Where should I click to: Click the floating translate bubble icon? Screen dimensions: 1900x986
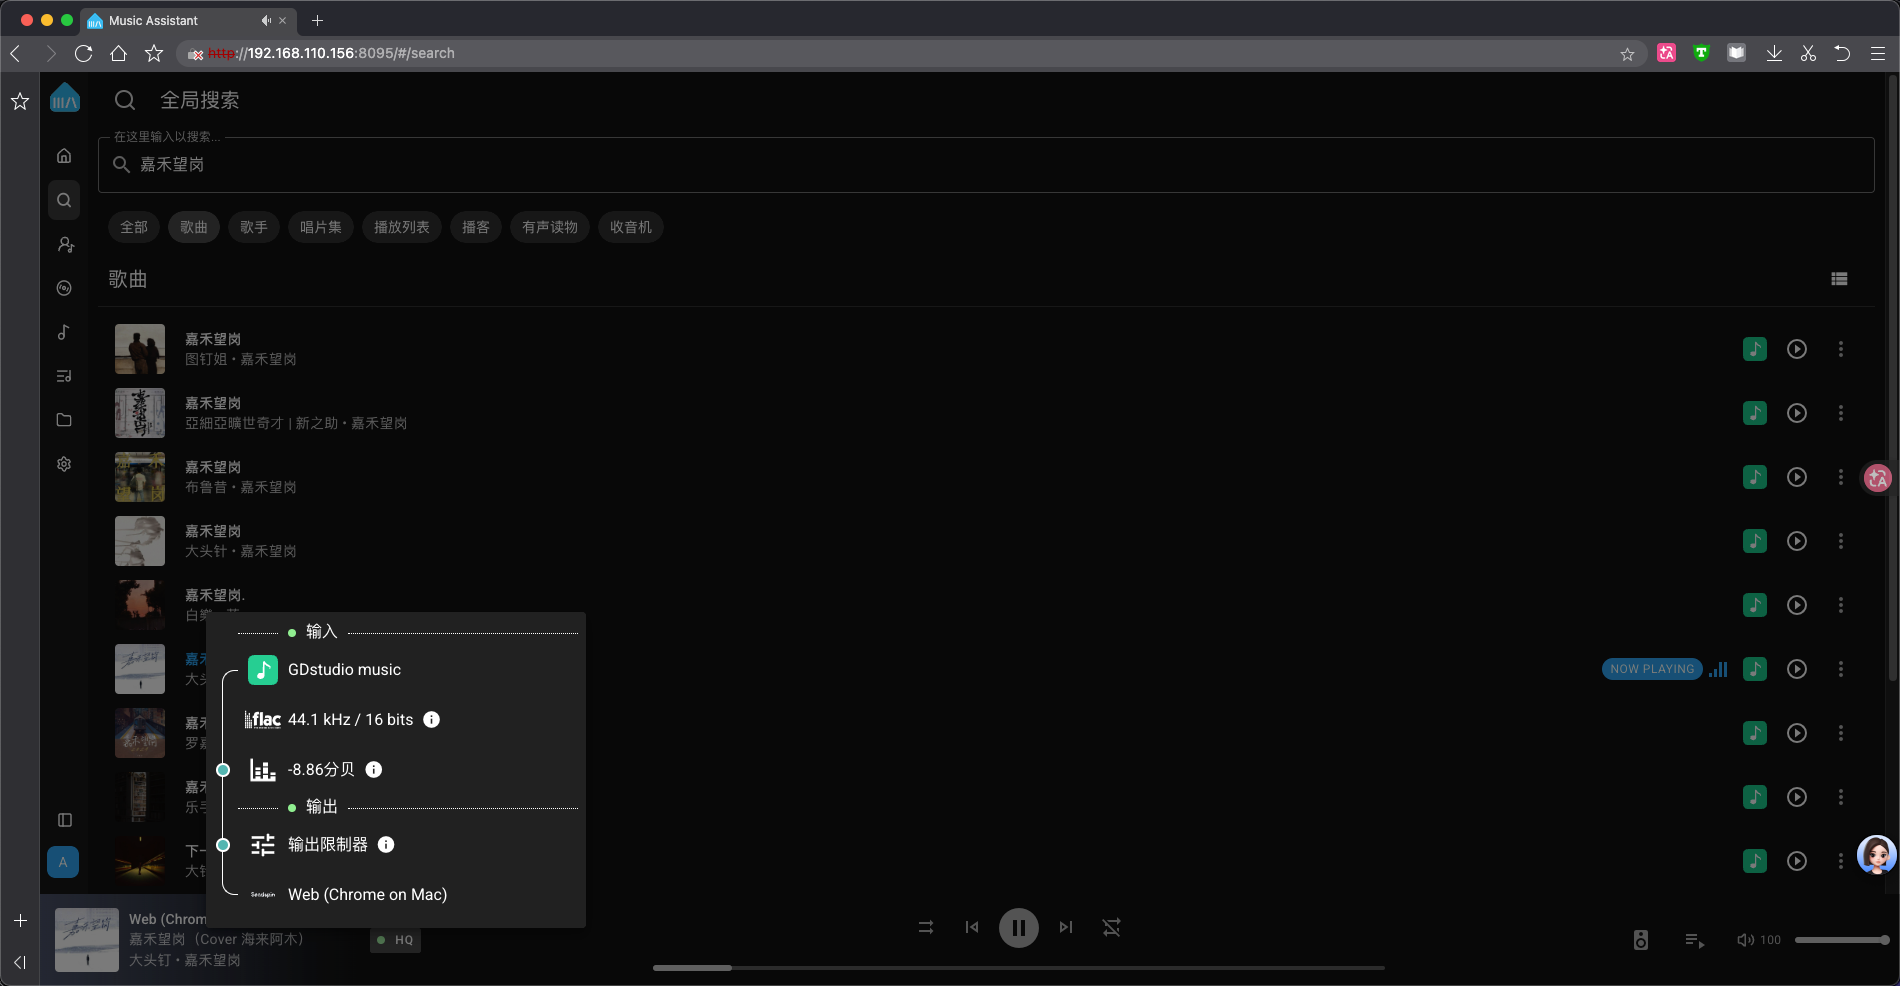1877,478
